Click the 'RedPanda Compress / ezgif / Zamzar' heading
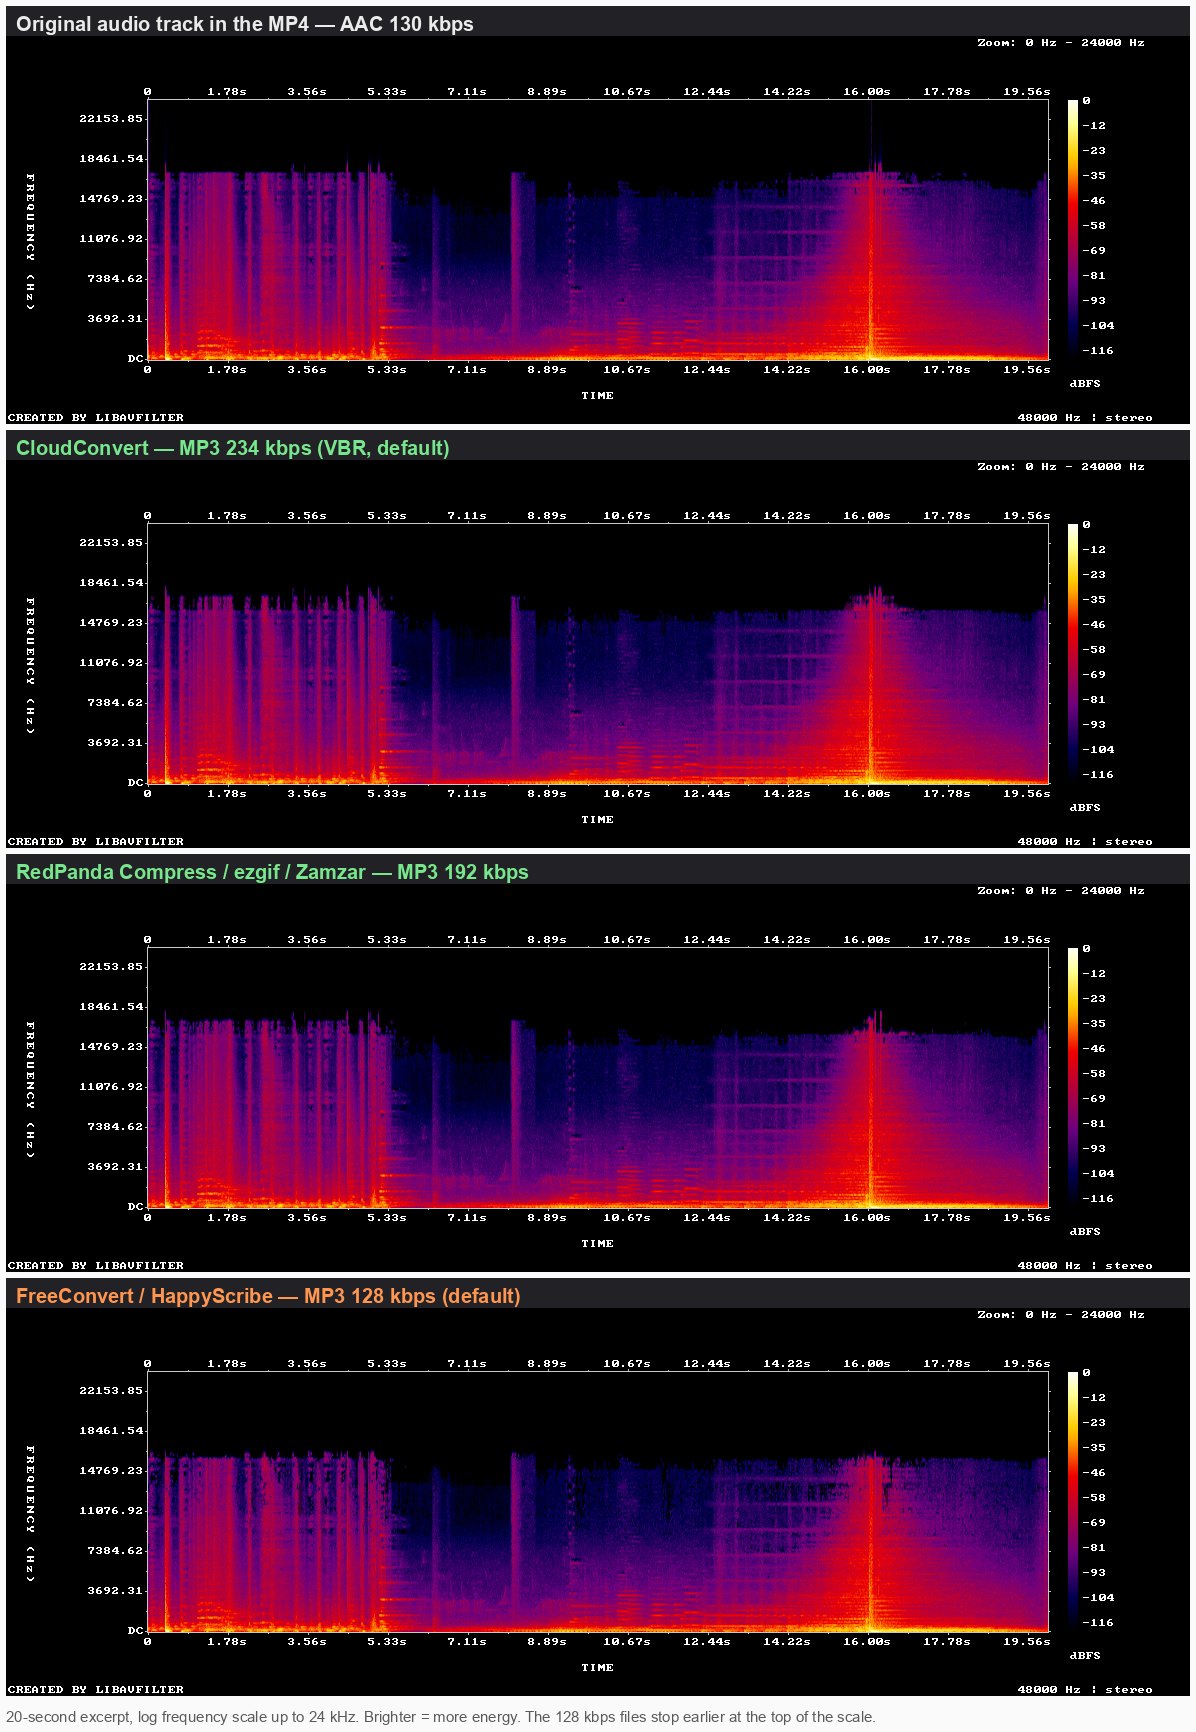1196x1732 pixels. pos(272,872)
